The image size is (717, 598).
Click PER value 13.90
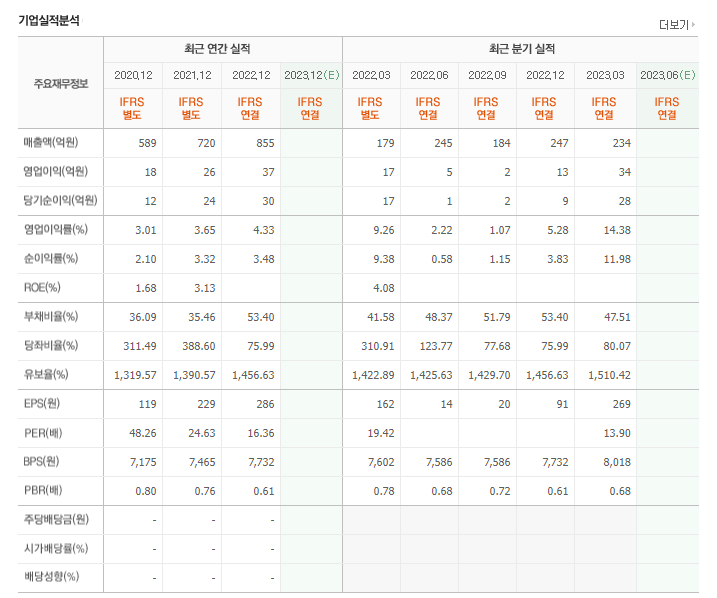tap(617, 433)
